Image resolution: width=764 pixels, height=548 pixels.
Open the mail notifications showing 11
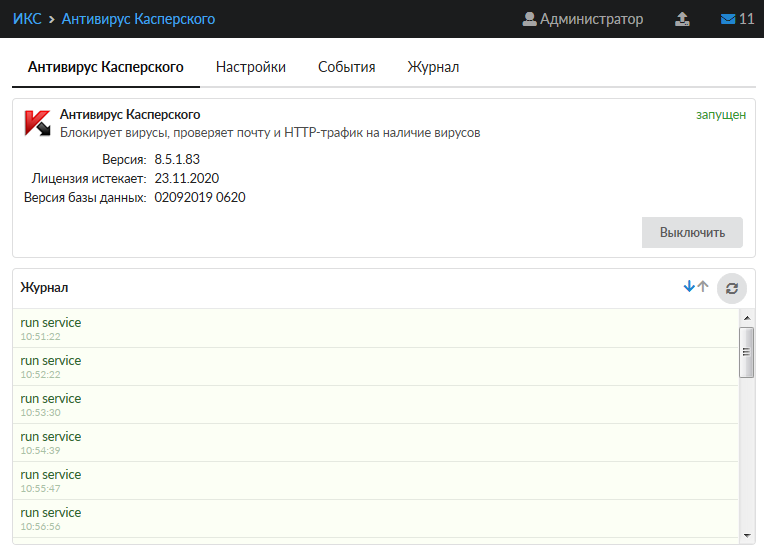[x=737, y=19]
